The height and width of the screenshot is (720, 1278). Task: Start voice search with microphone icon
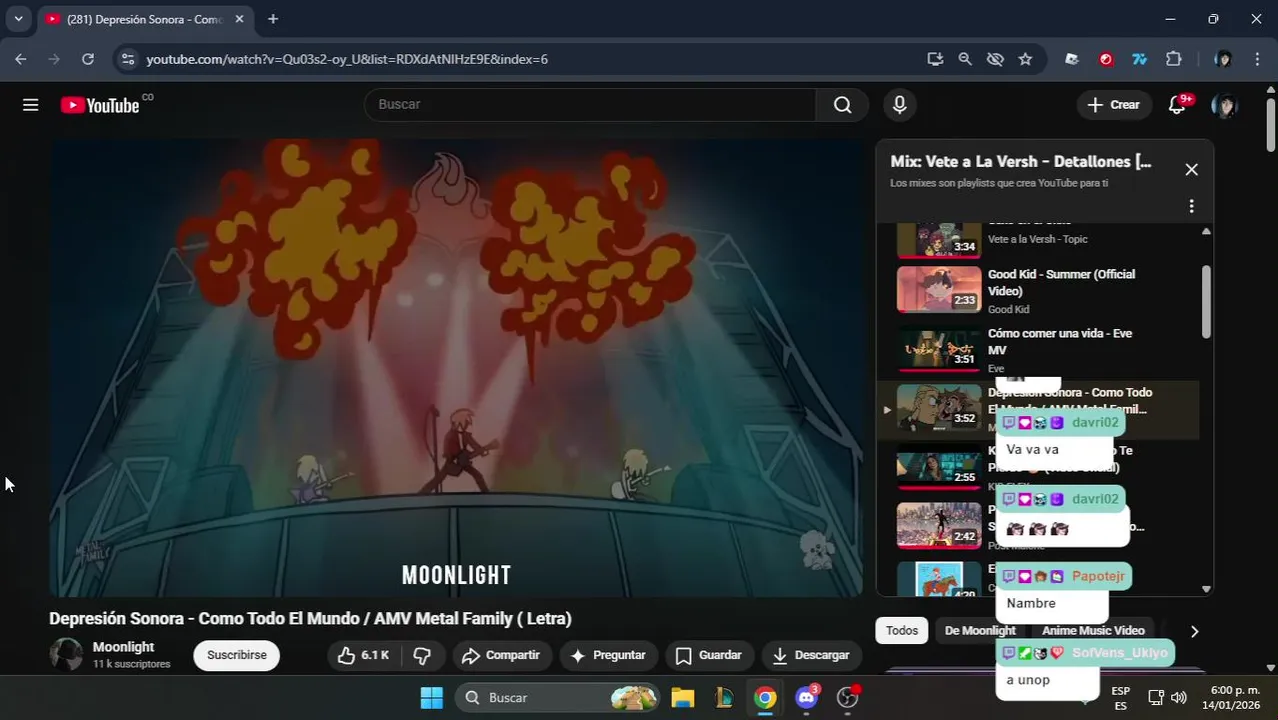[x=900, y=105]
